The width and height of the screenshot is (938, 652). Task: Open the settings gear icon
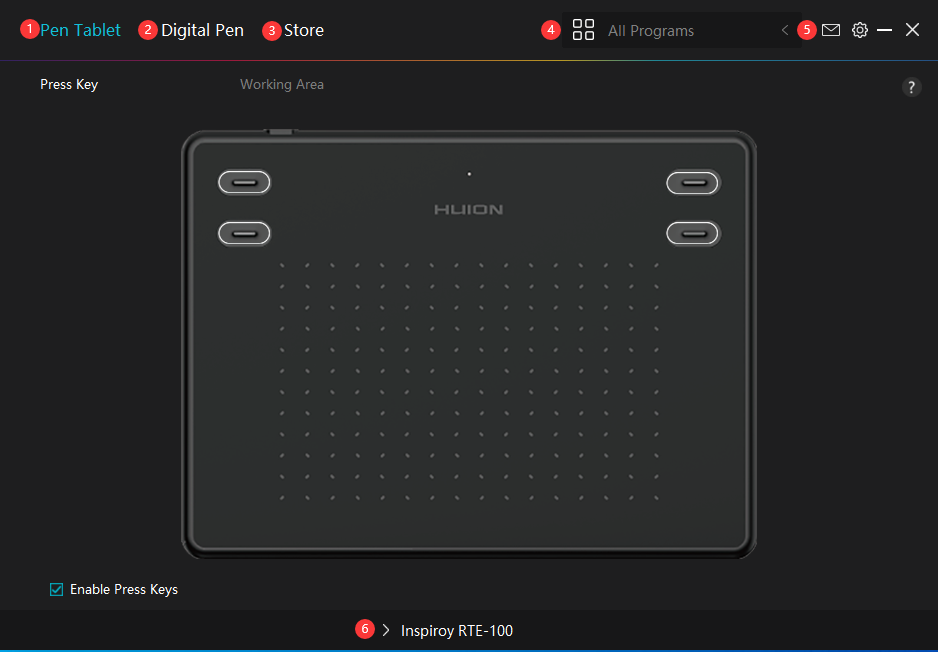click(x=860, y=30)
